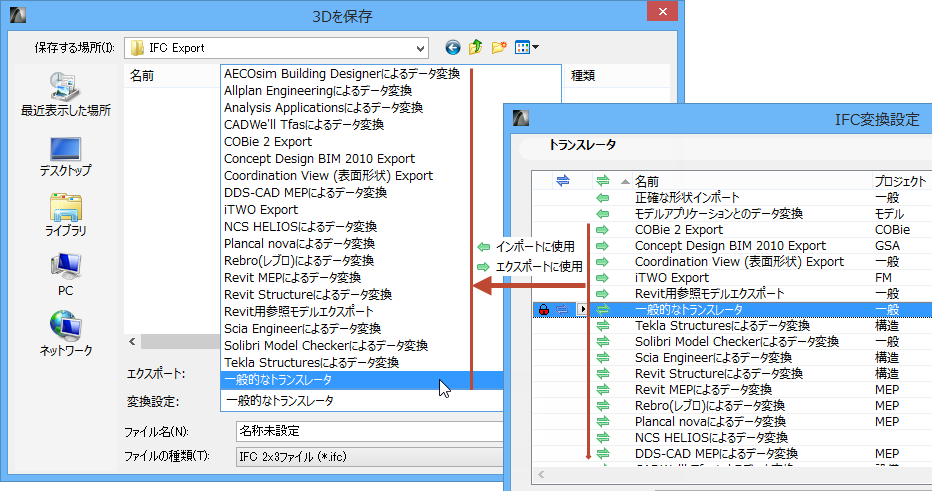
Task: Click the red lock icon on 一般的なトランスレータ row
Action: [543, 310]
